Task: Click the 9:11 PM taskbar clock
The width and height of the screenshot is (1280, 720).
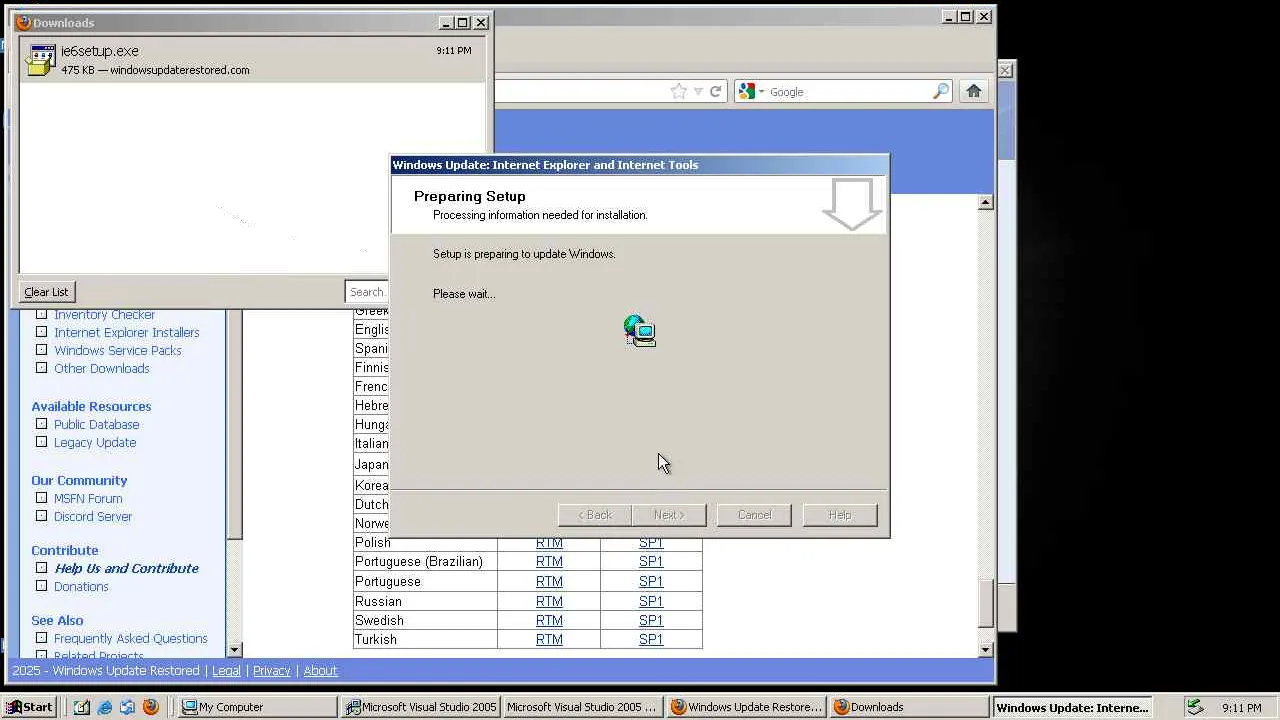Action: pyautogui.click(x=1241, y=708)
